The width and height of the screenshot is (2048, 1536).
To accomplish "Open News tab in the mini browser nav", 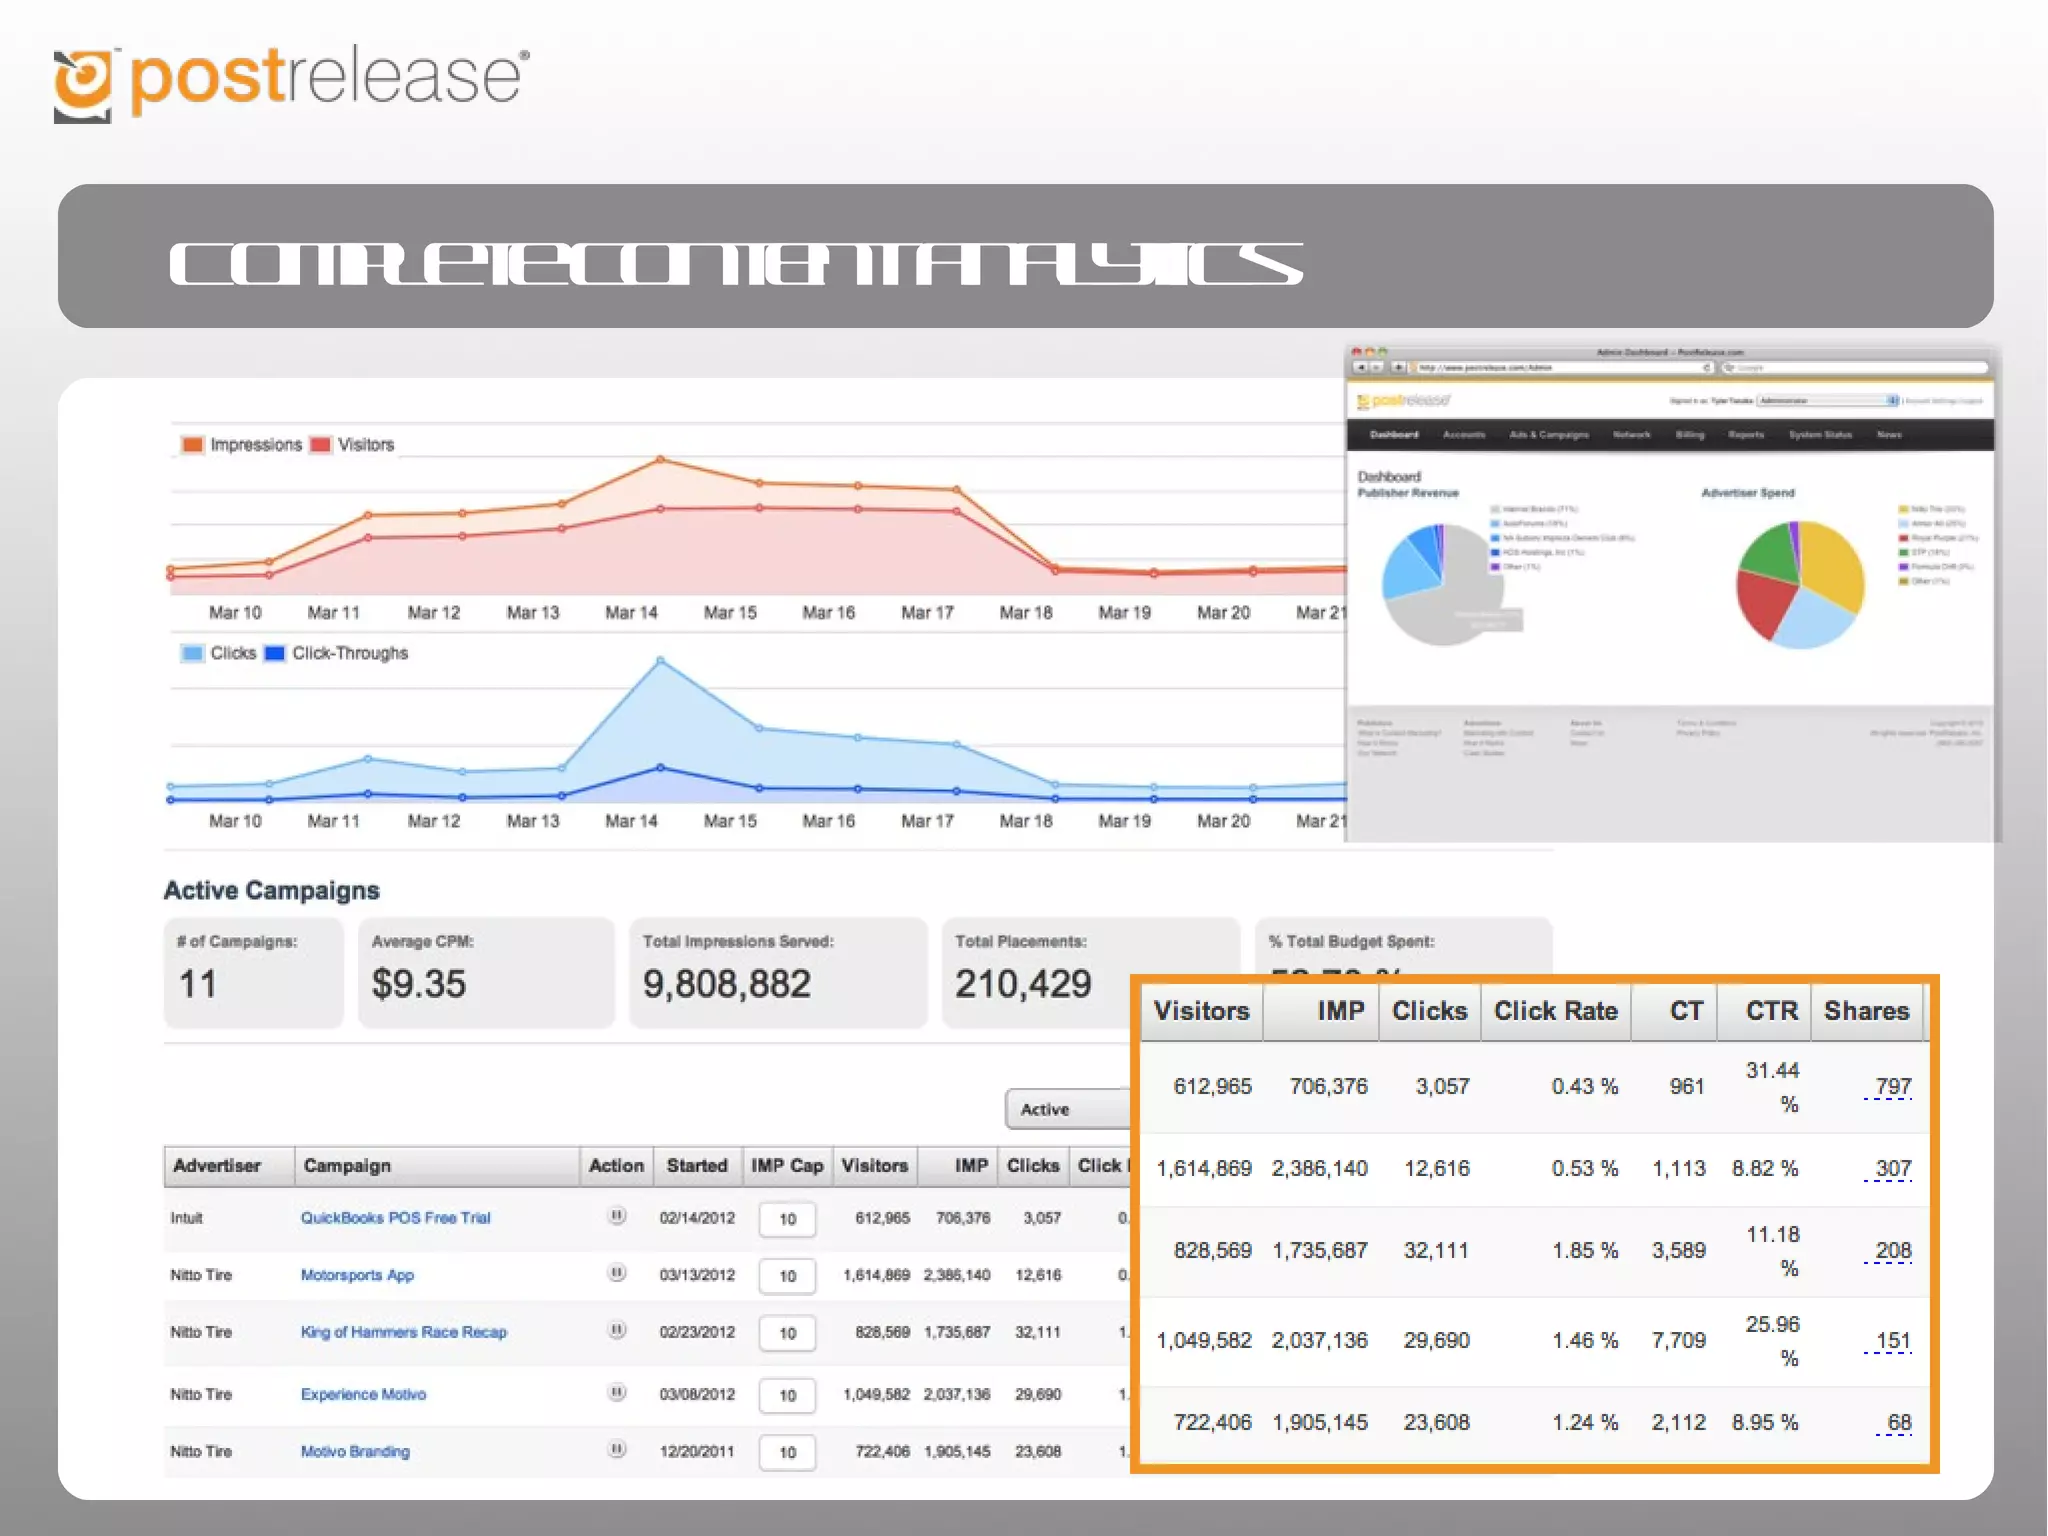I will click(1889, 435).
